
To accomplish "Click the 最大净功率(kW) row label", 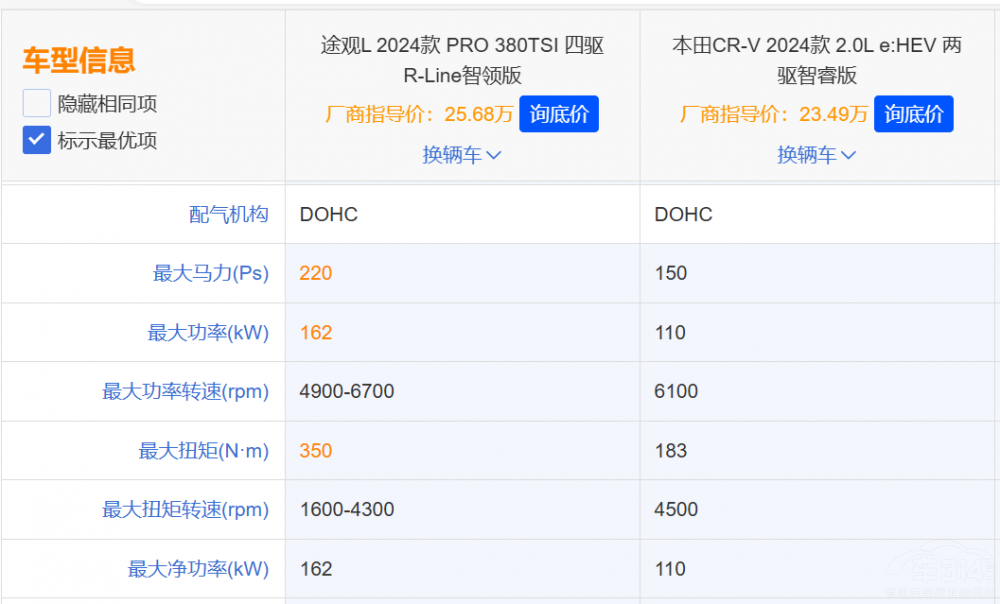I will pos(198,569).
